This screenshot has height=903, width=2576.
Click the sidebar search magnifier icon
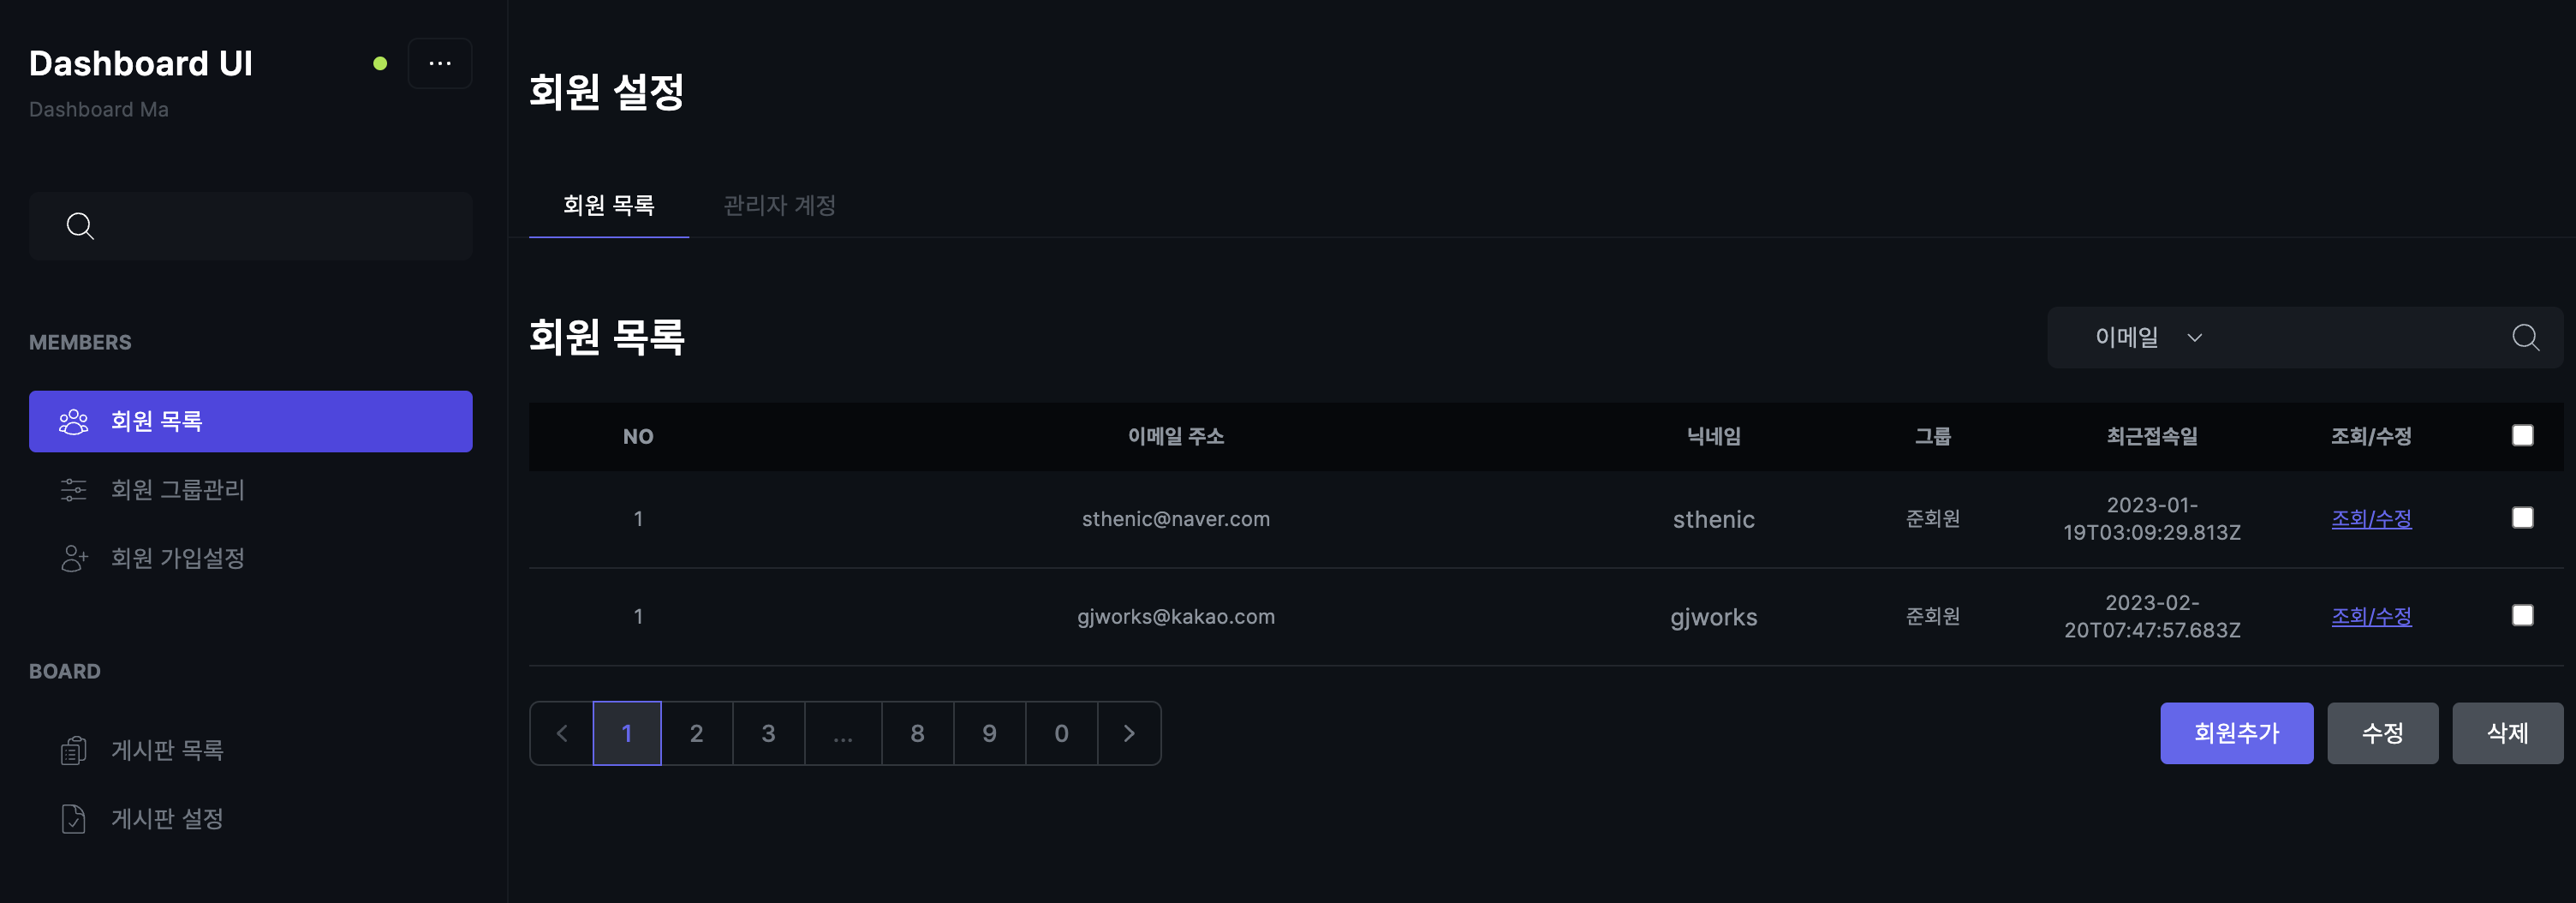pyautogui.click(x=80, y=226)
